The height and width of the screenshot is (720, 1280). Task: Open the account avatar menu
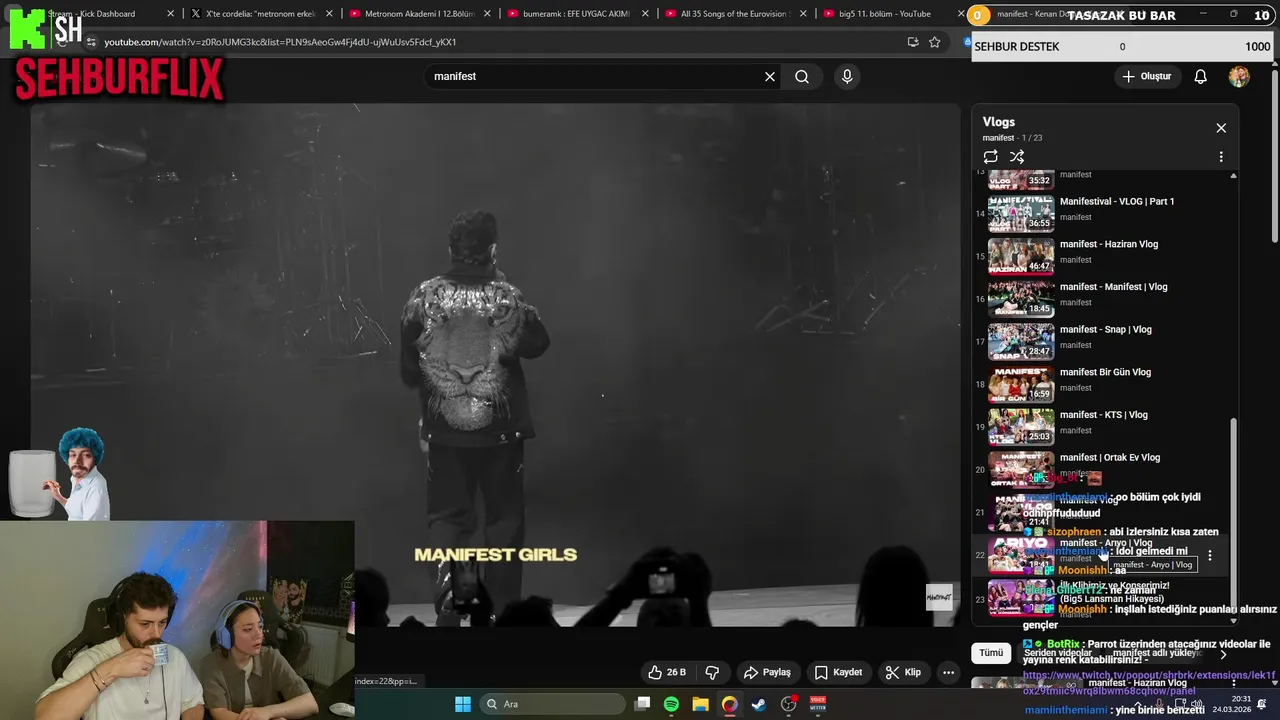(x=1239, y=77)
